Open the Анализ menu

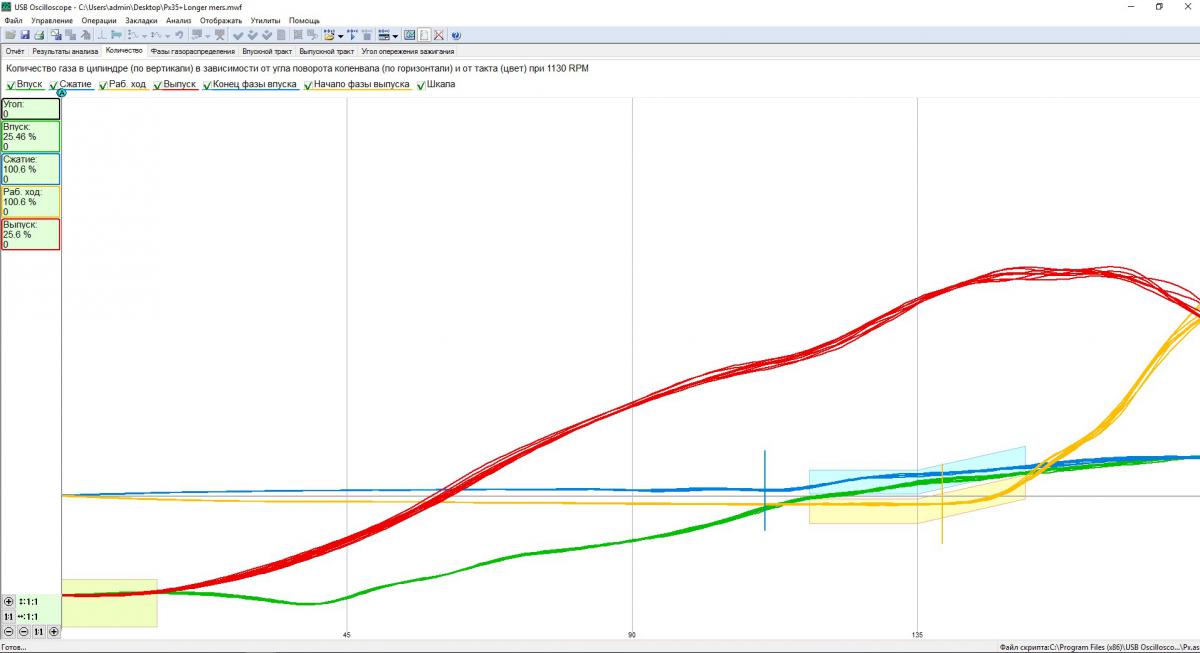tap(178, 20)
